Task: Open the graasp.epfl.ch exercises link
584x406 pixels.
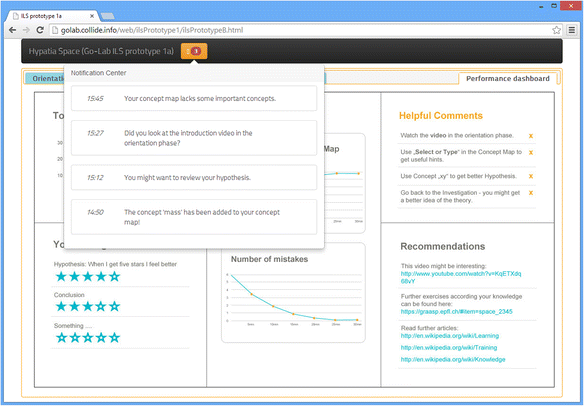Action: pos(457,311)
